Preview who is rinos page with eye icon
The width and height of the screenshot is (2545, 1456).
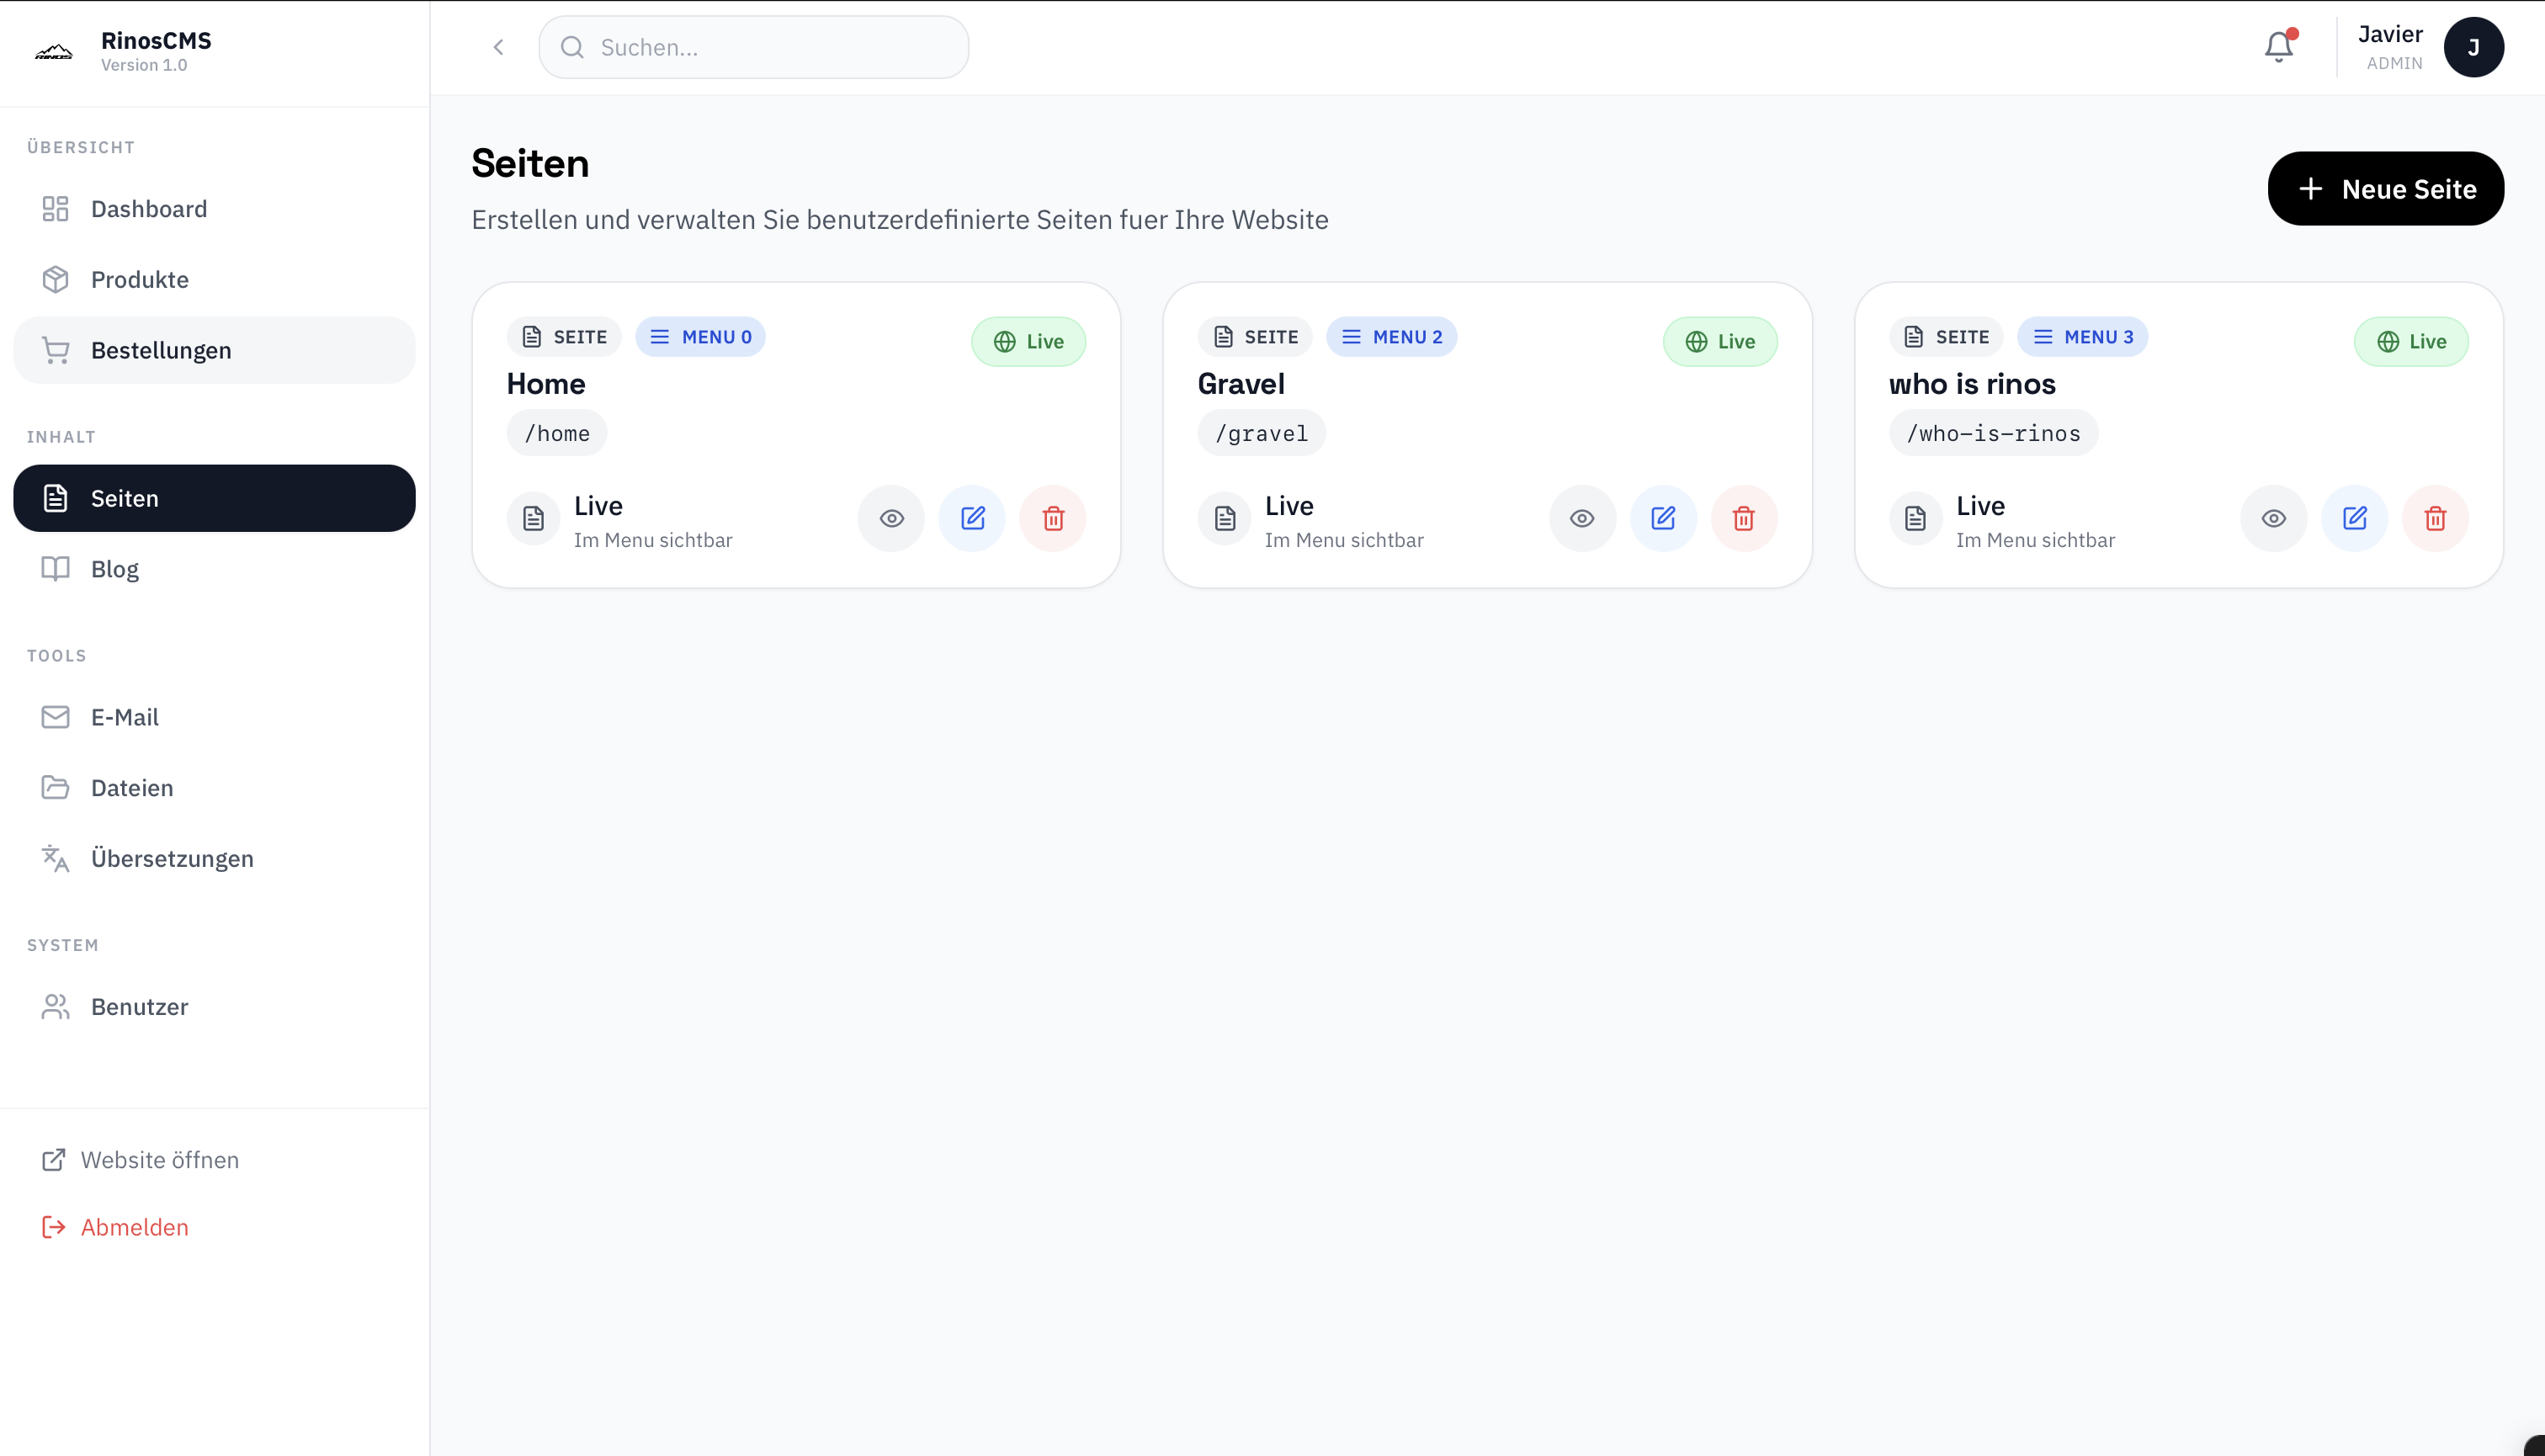point(2274,518)
